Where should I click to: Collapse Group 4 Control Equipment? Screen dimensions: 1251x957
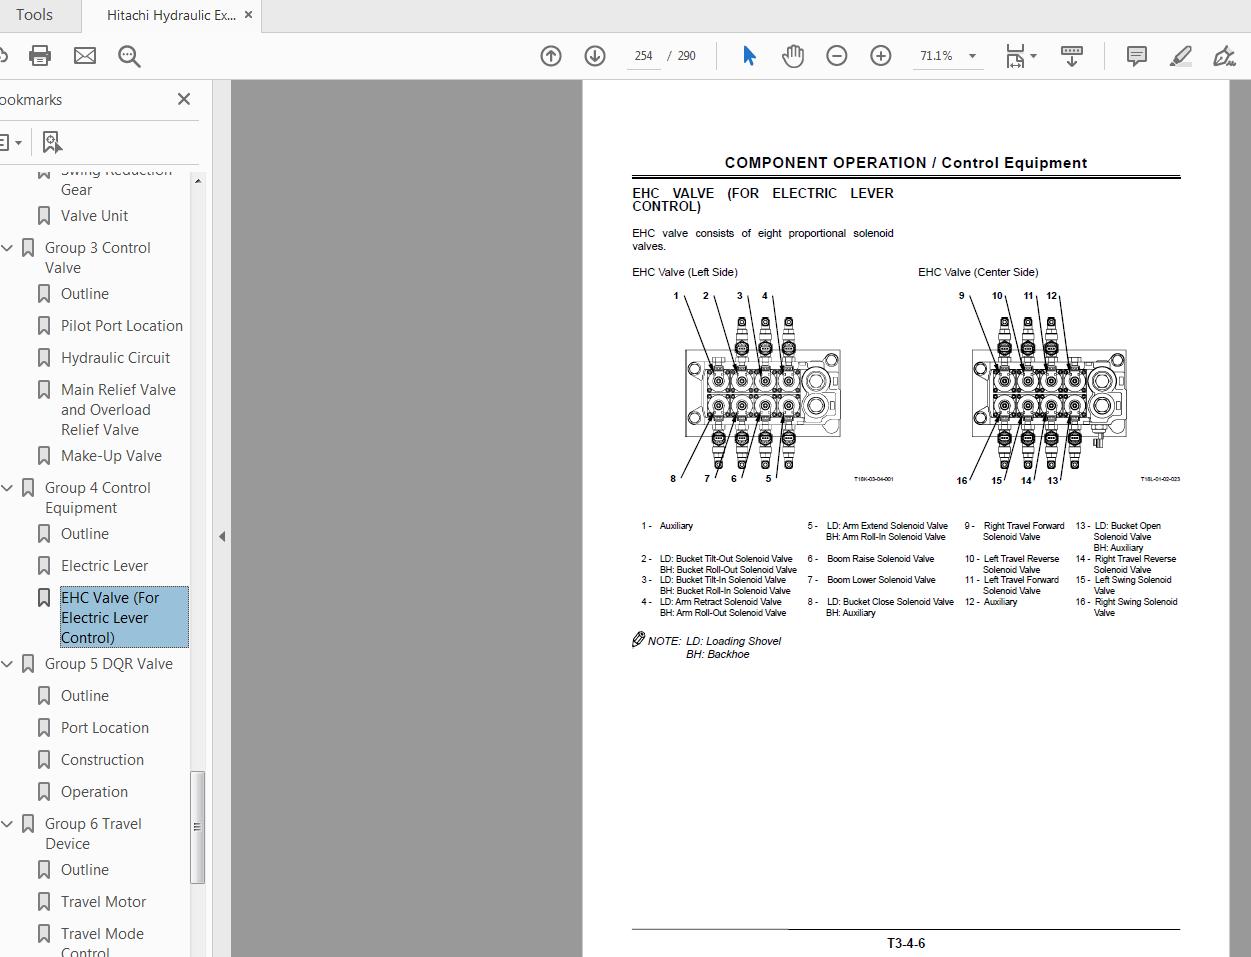click(7, 488)
